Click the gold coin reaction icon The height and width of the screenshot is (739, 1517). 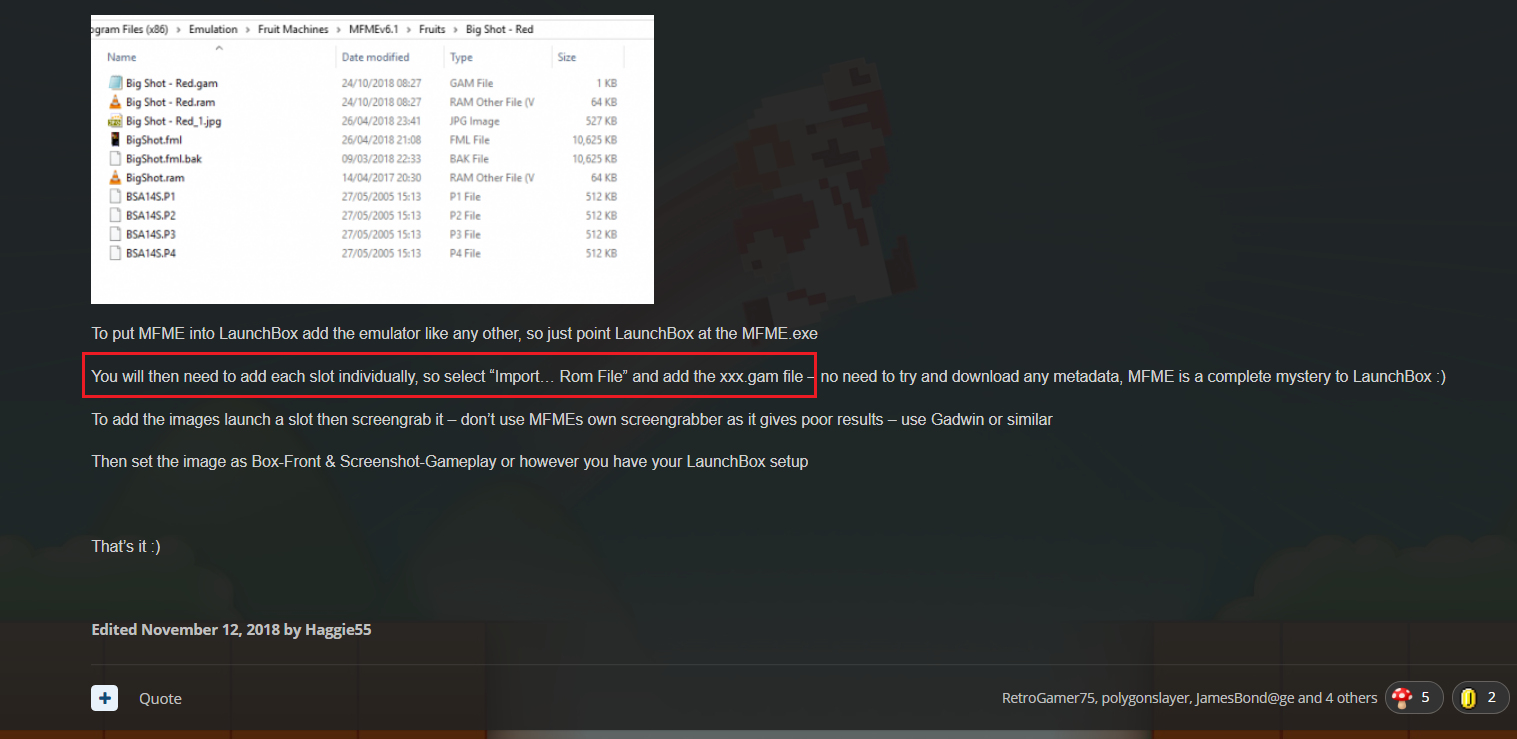tap(1469, 698)
